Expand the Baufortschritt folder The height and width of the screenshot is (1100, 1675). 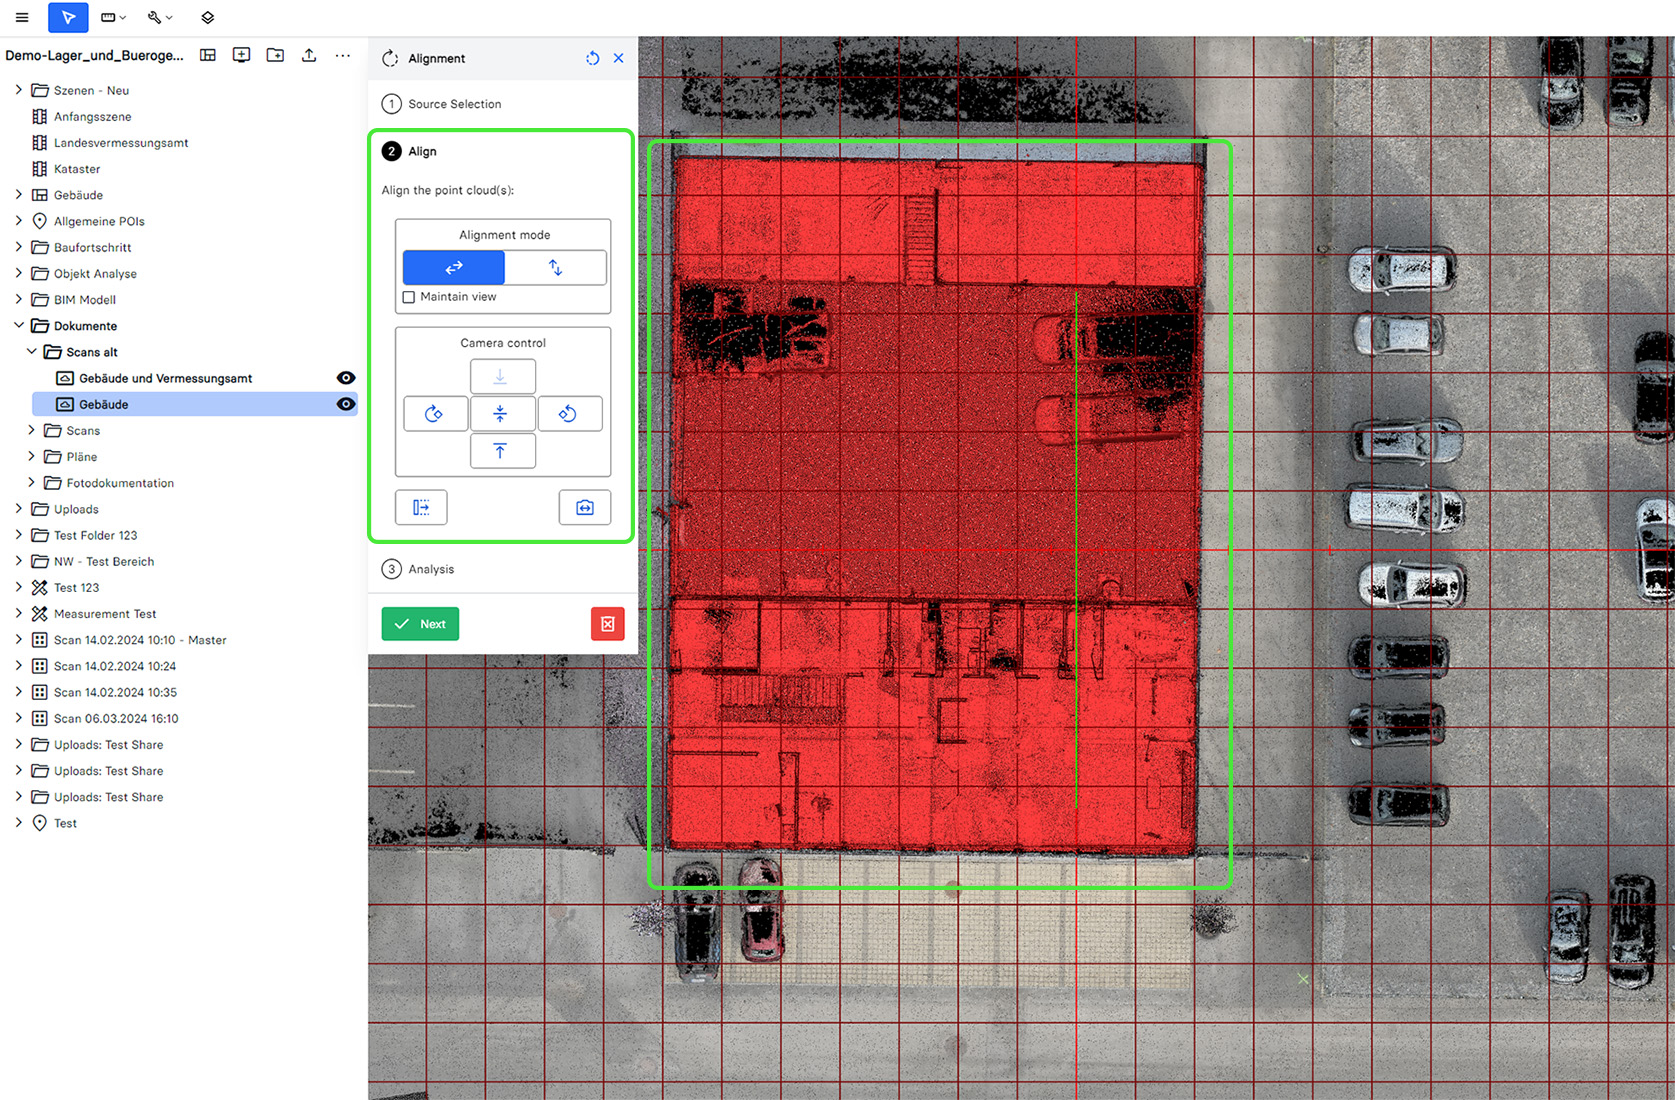pyautogui.click(x=19, y=247)
